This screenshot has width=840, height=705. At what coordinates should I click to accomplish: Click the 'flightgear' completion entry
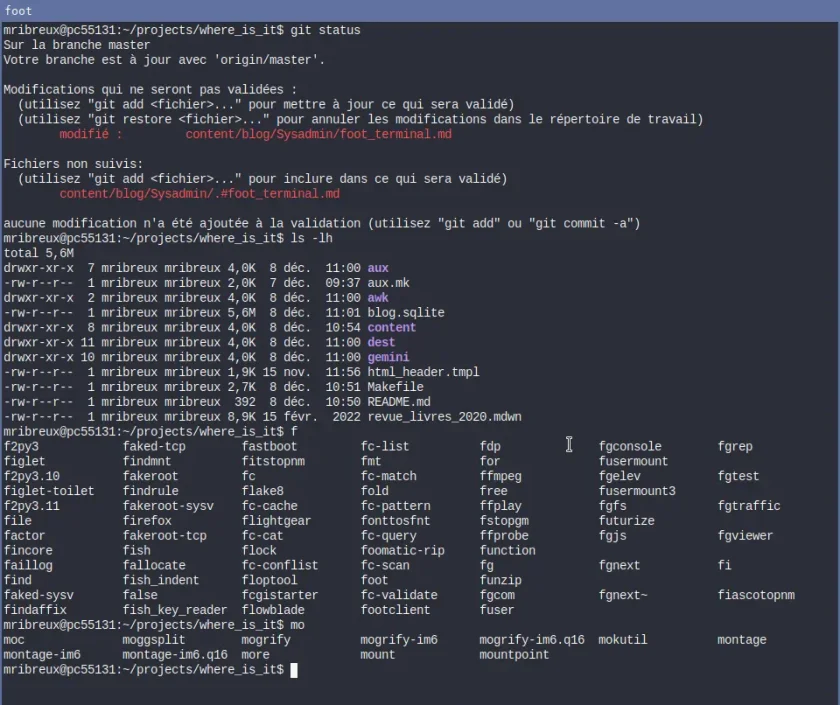coord(276,521)
